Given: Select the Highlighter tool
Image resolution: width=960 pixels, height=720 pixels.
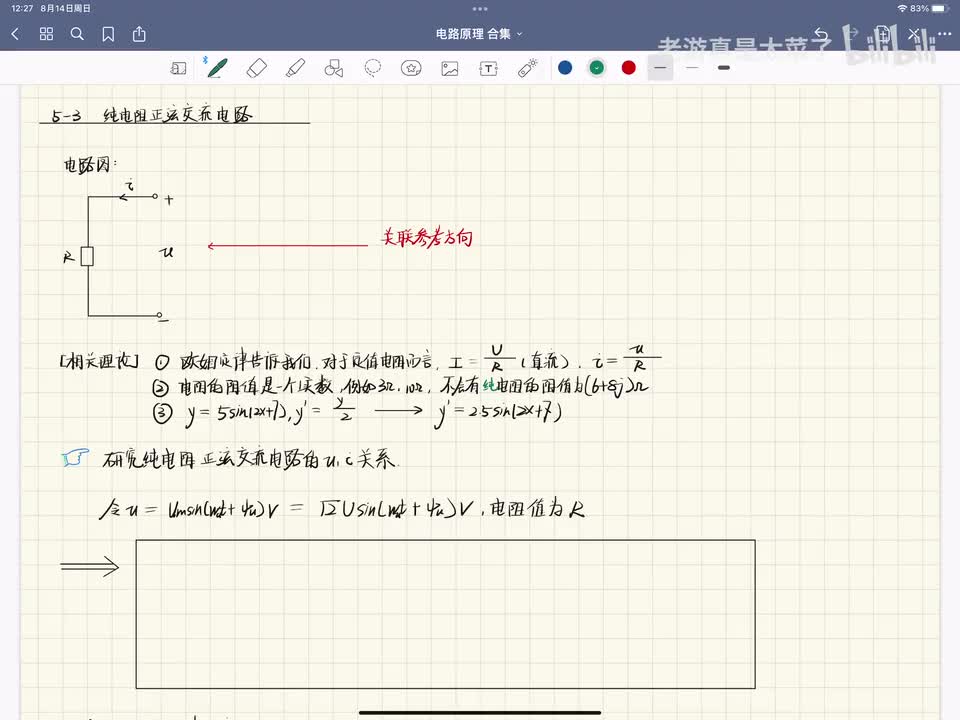Looking at the screenshot, I should [295, 68].
